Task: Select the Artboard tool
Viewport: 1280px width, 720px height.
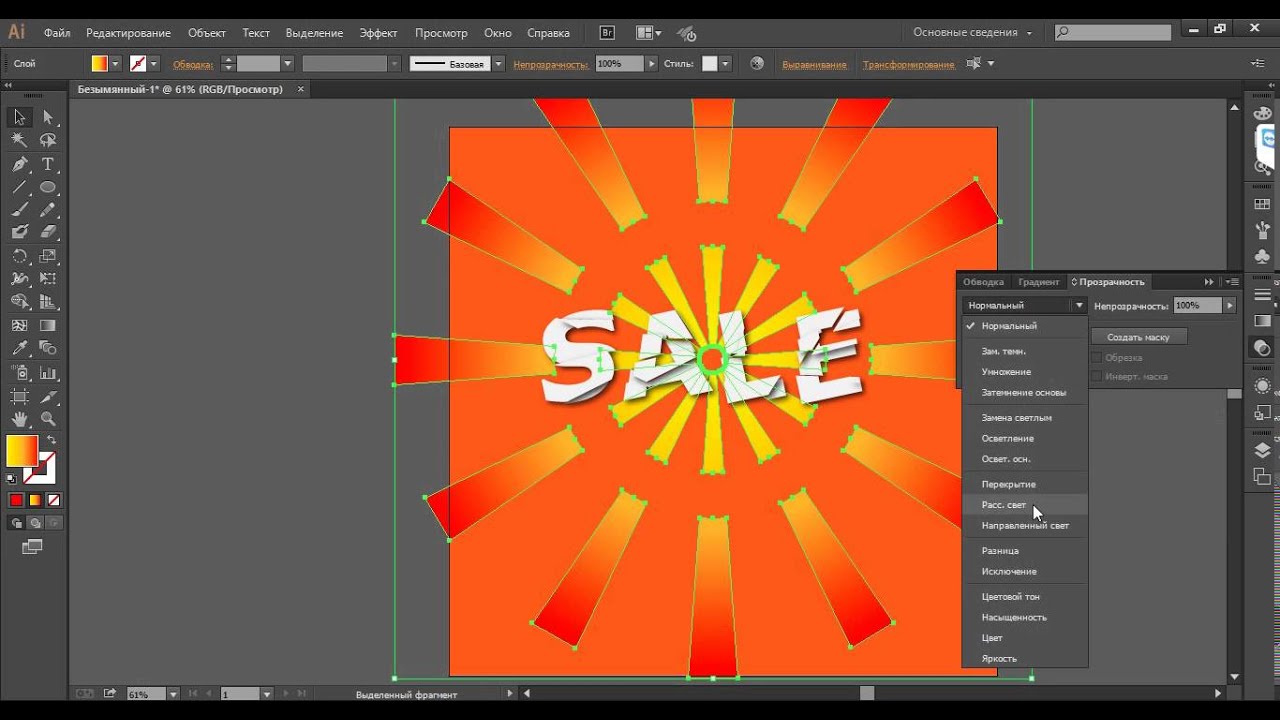Action: point(19,396)
